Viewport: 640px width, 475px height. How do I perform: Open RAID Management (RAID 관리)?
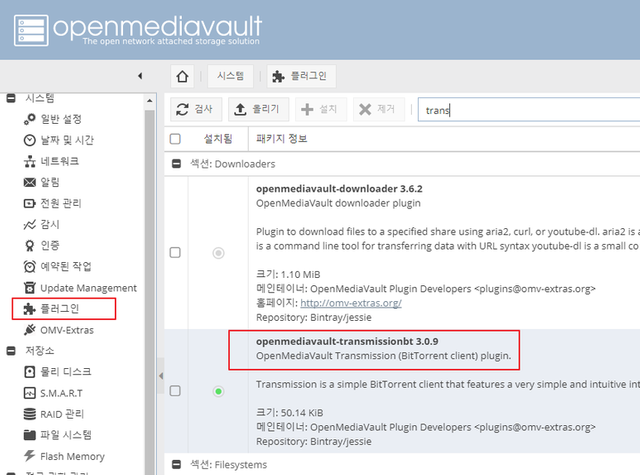pos(53,414)
